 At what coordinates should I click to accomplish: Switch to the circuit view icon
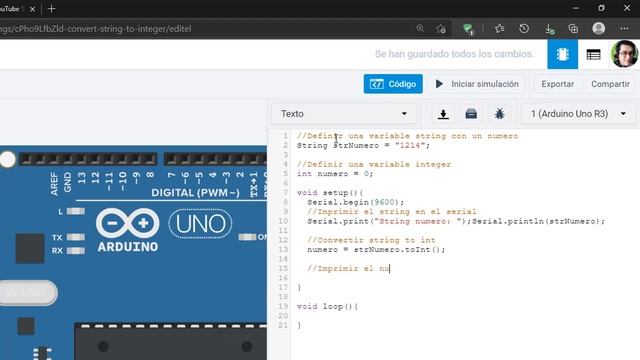[562, 54]
